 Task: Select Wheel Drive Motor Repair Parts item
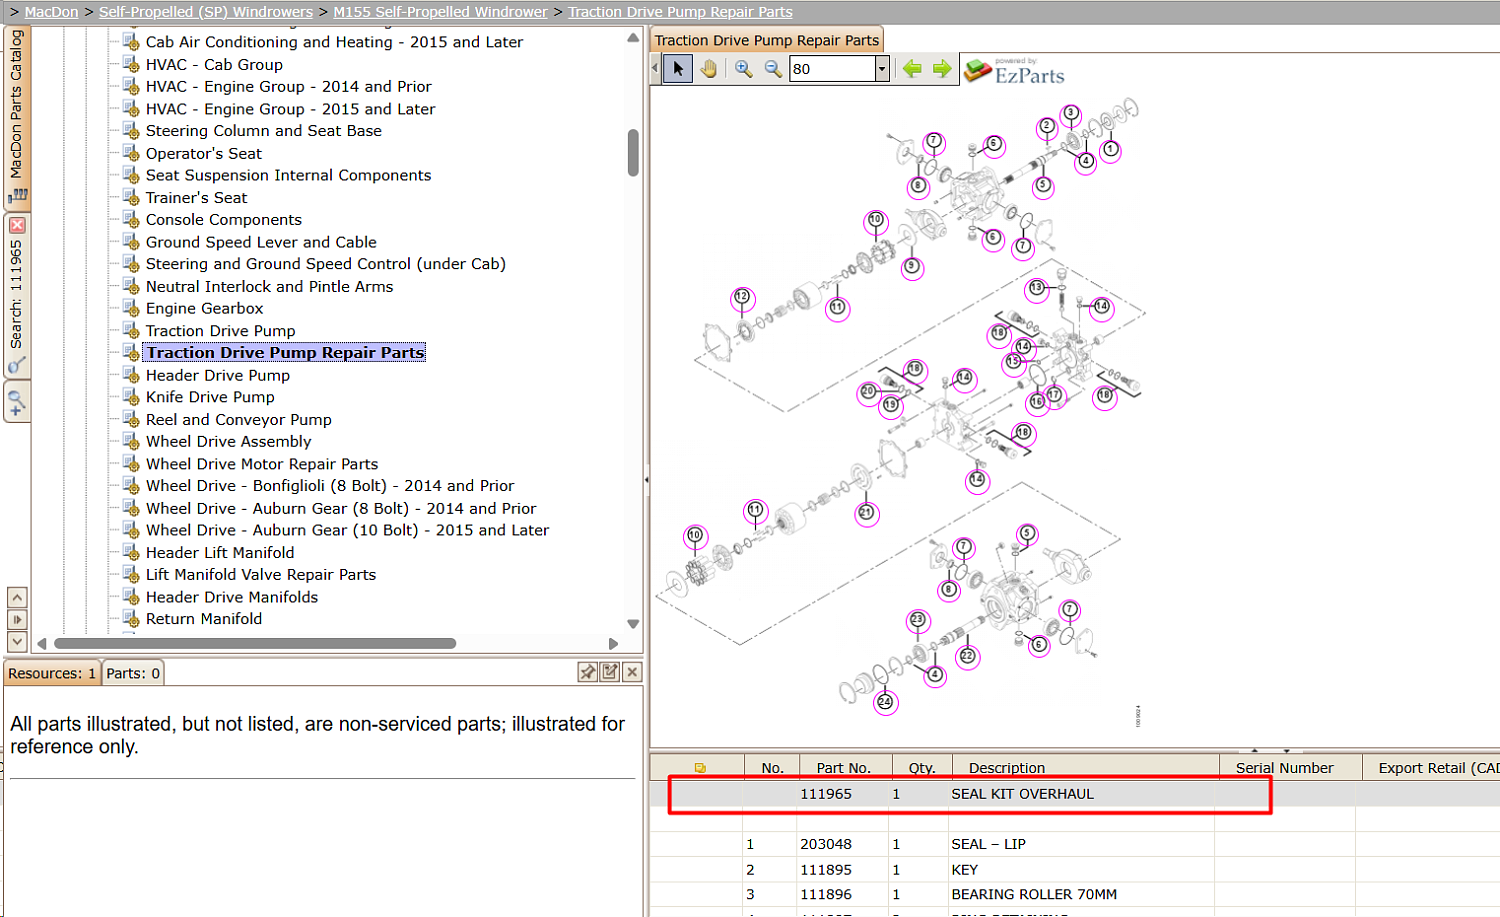(x=262, y=464)
